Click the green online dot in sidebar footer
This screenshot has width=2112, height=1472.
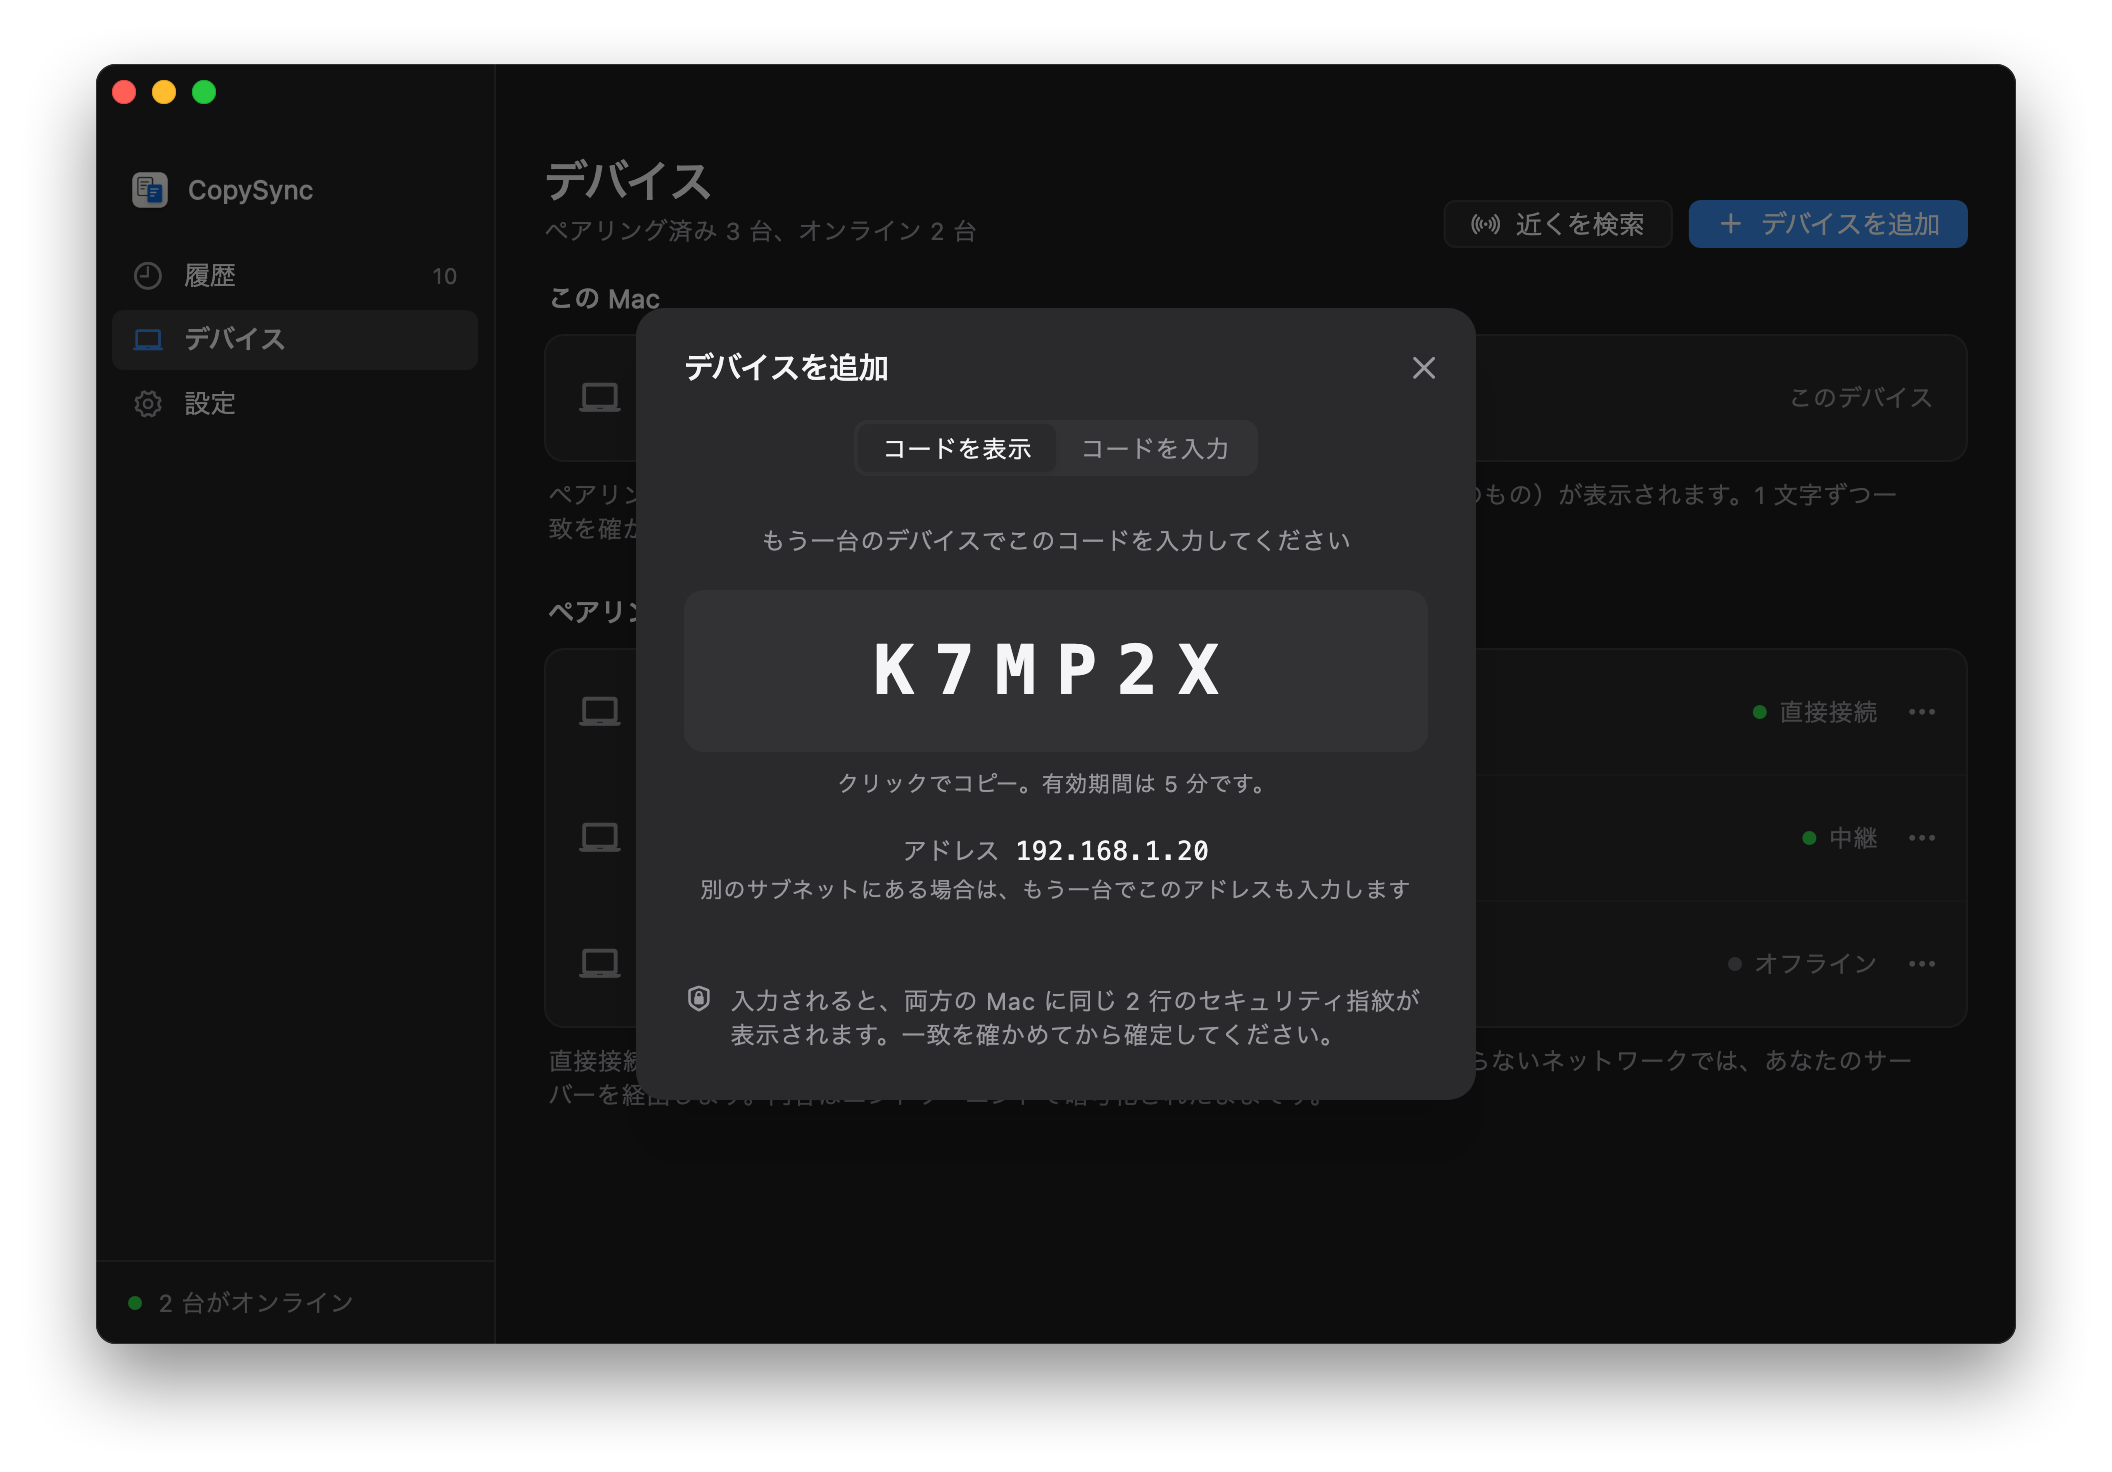click(135, 1302)
